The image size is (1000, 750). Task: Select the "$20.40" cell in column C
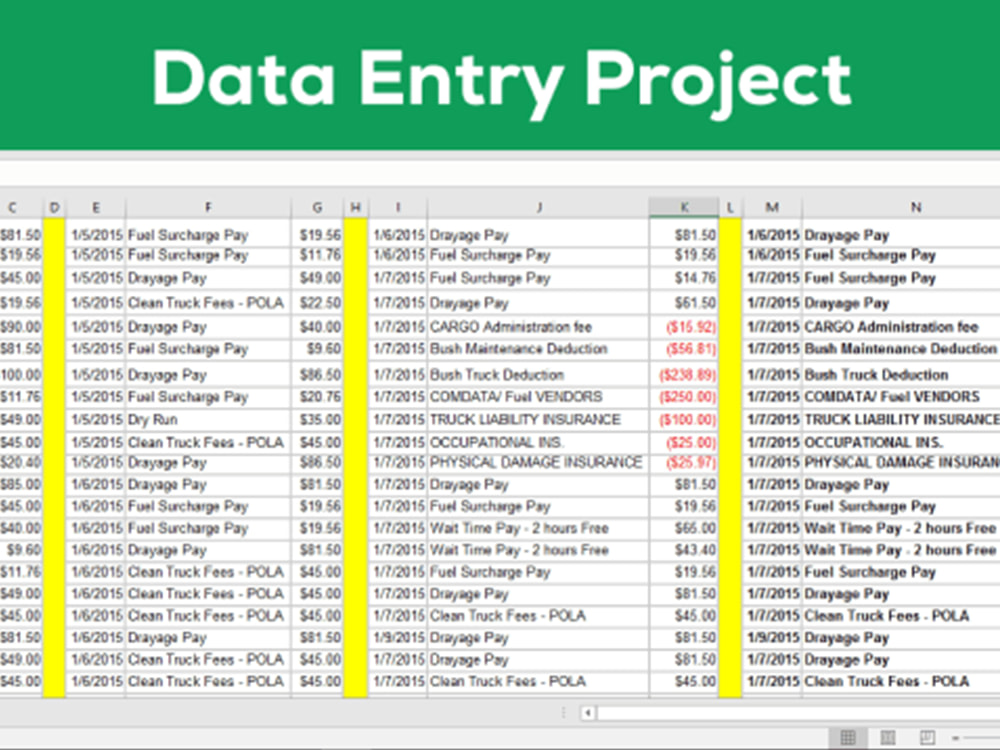click(21, 462)
